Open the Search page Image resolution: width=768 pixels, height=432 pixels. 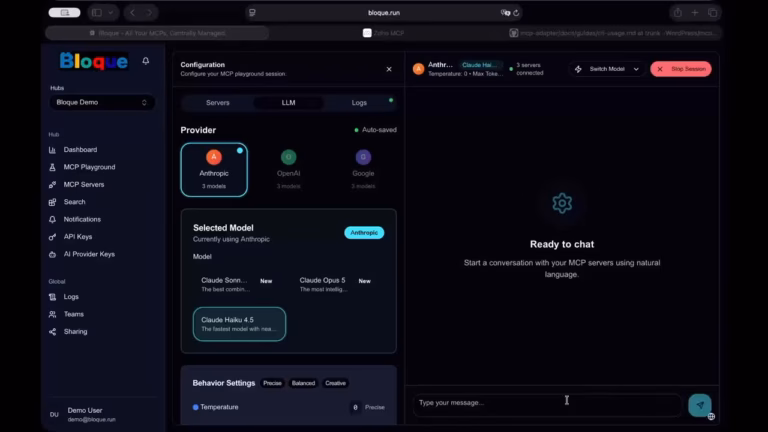click(x=74, y=202)
